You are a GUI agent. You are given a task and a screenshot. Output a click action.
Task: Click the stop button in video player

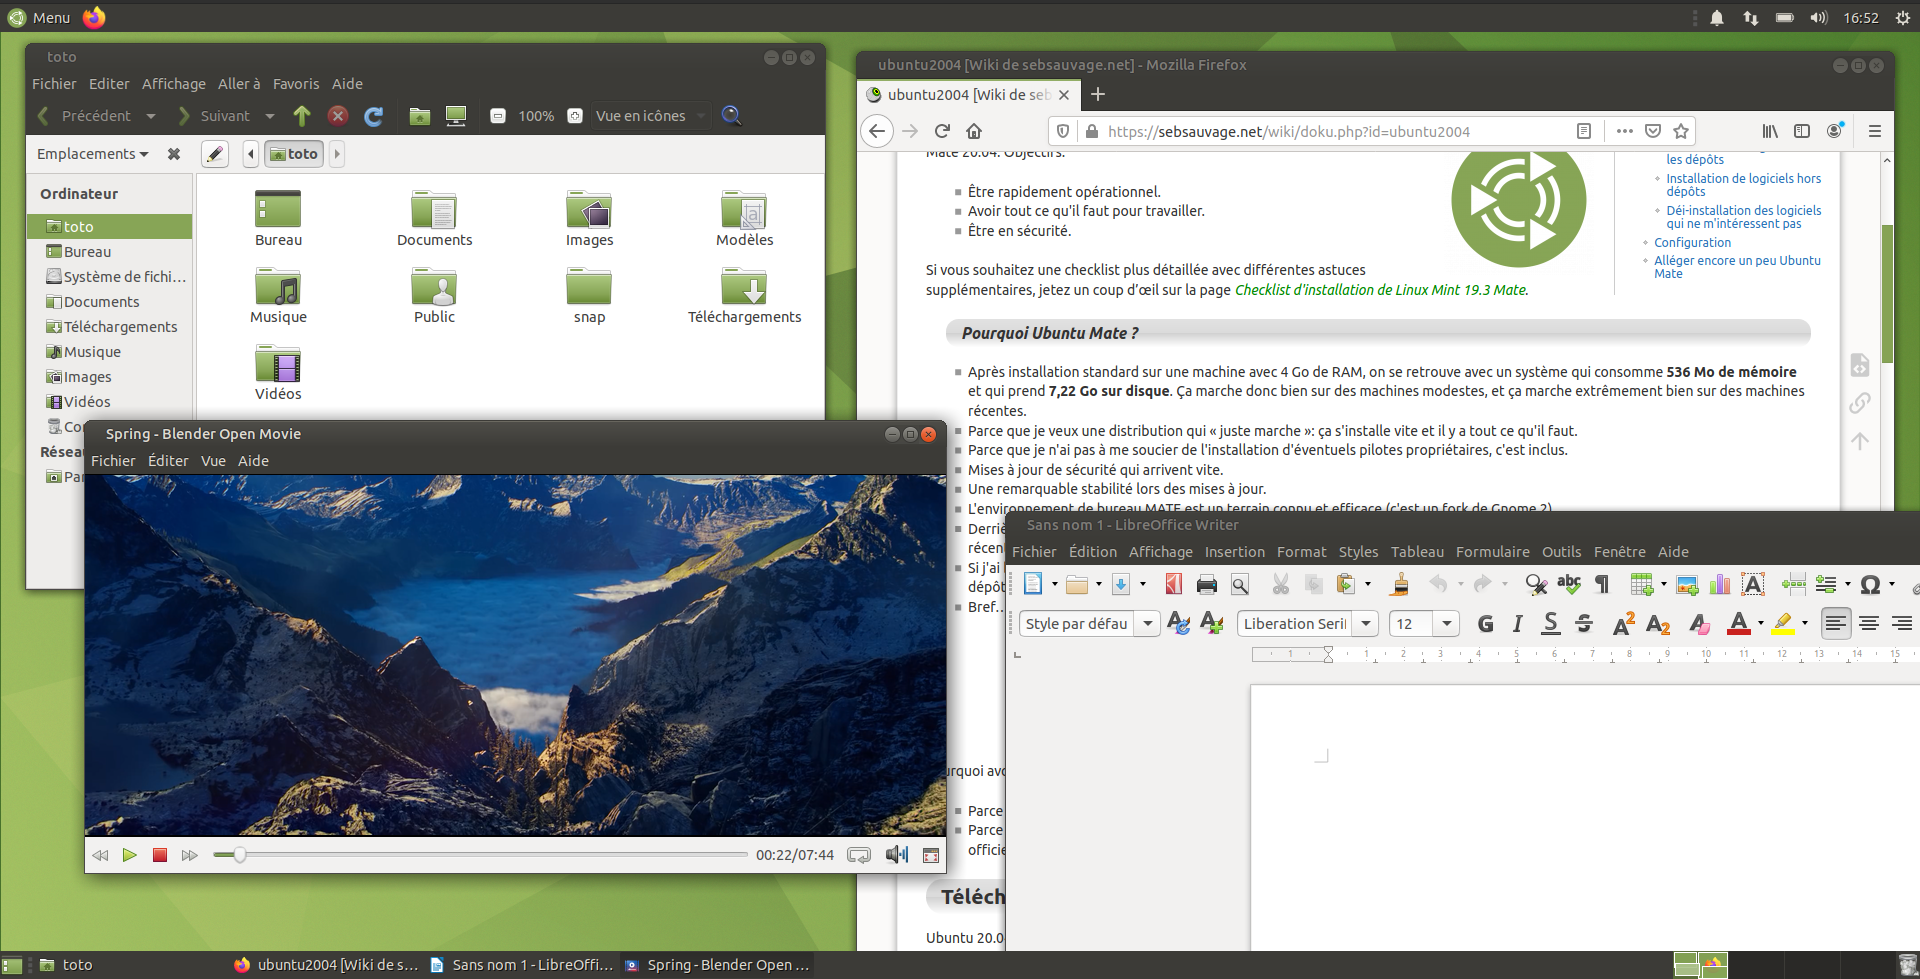click(159, 855)
